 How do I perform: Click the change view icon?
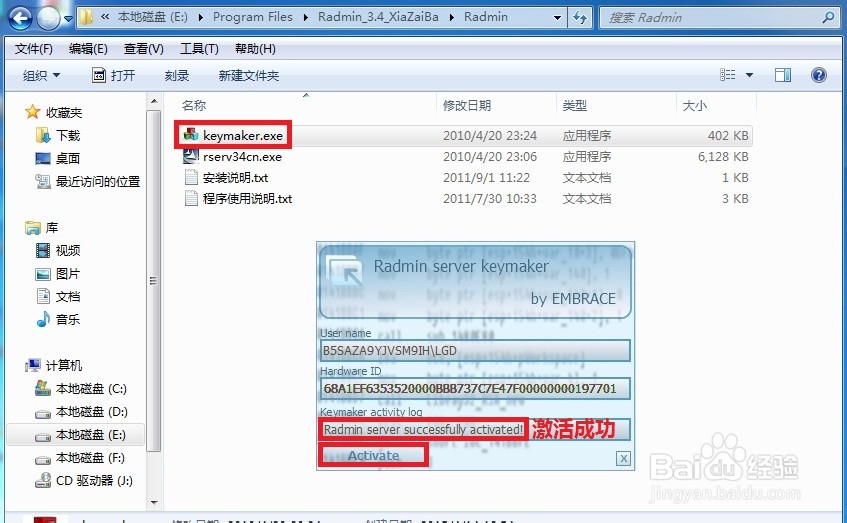click(x=728, y=75)
